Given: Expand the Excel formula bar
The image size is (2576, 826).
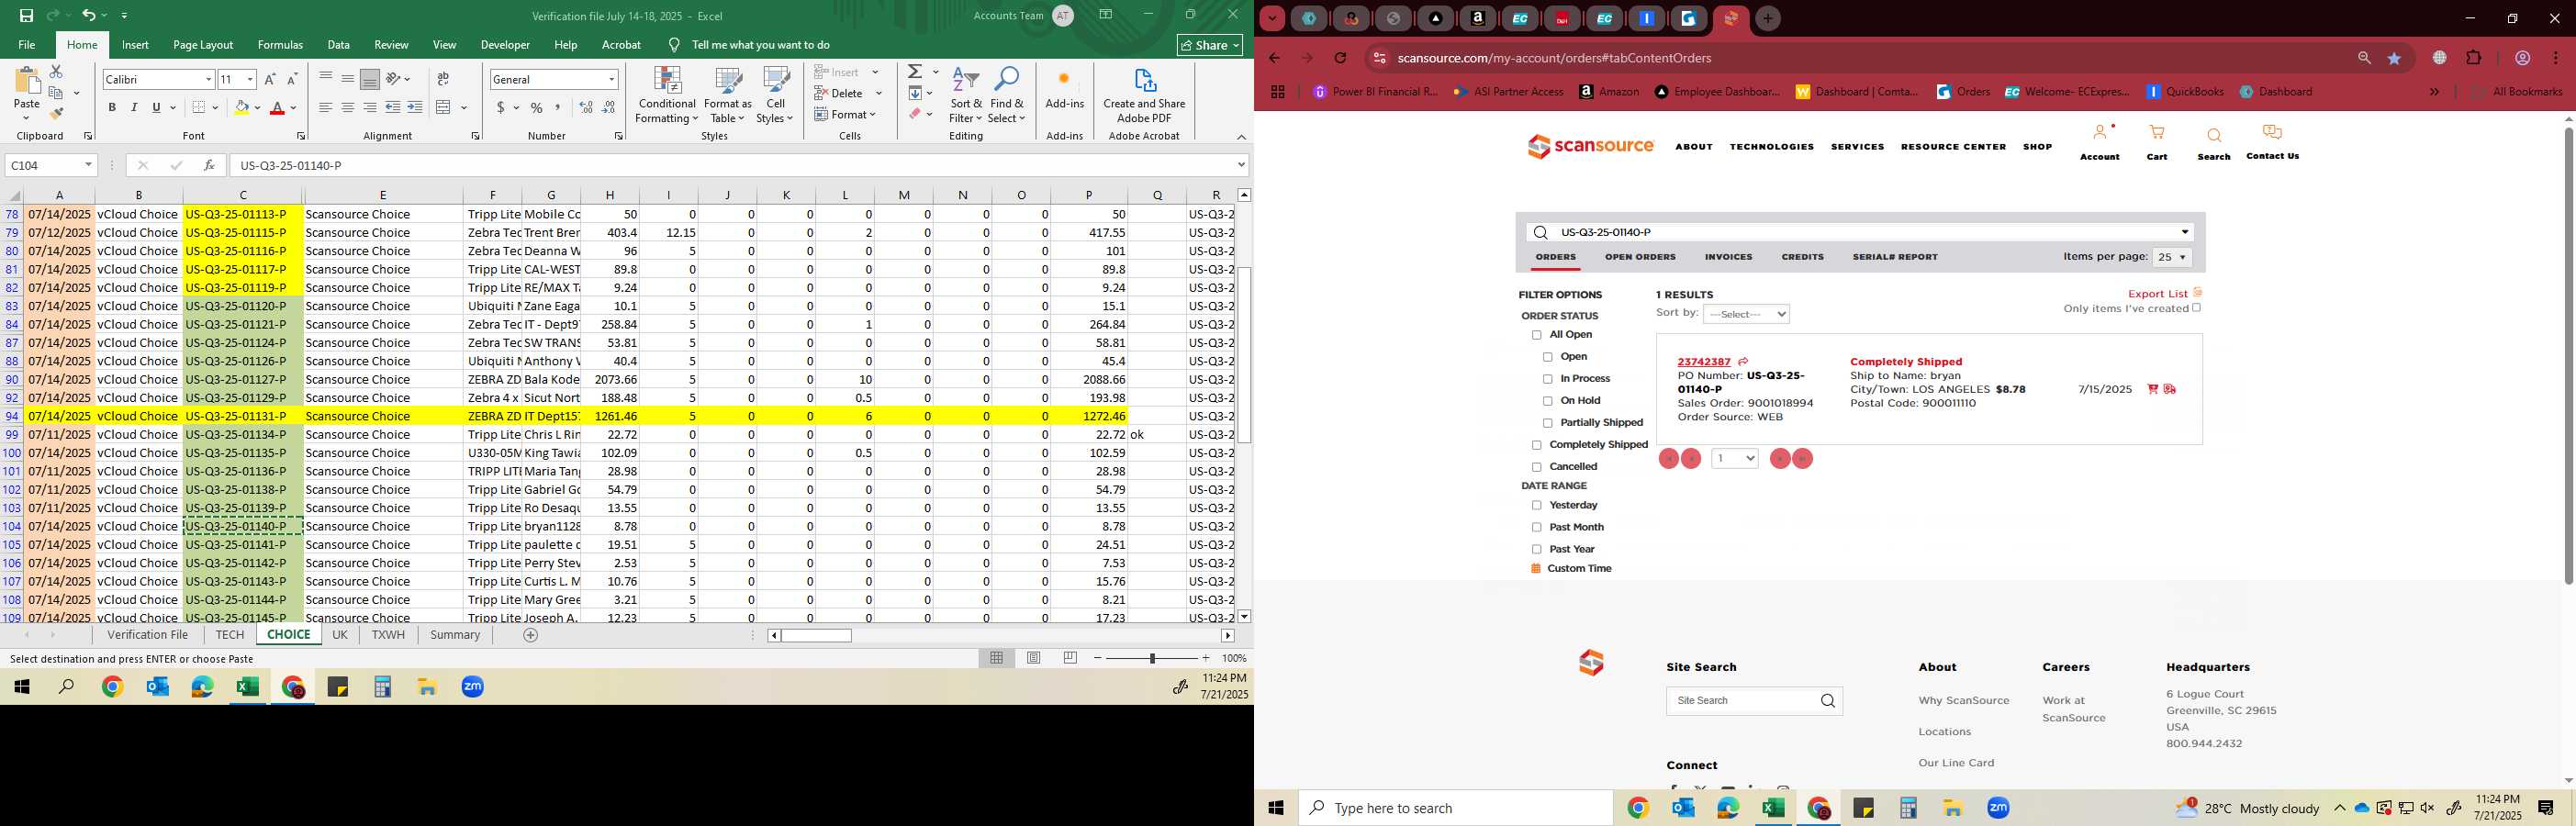Looking at the screenshot, I should point(1241,165).
